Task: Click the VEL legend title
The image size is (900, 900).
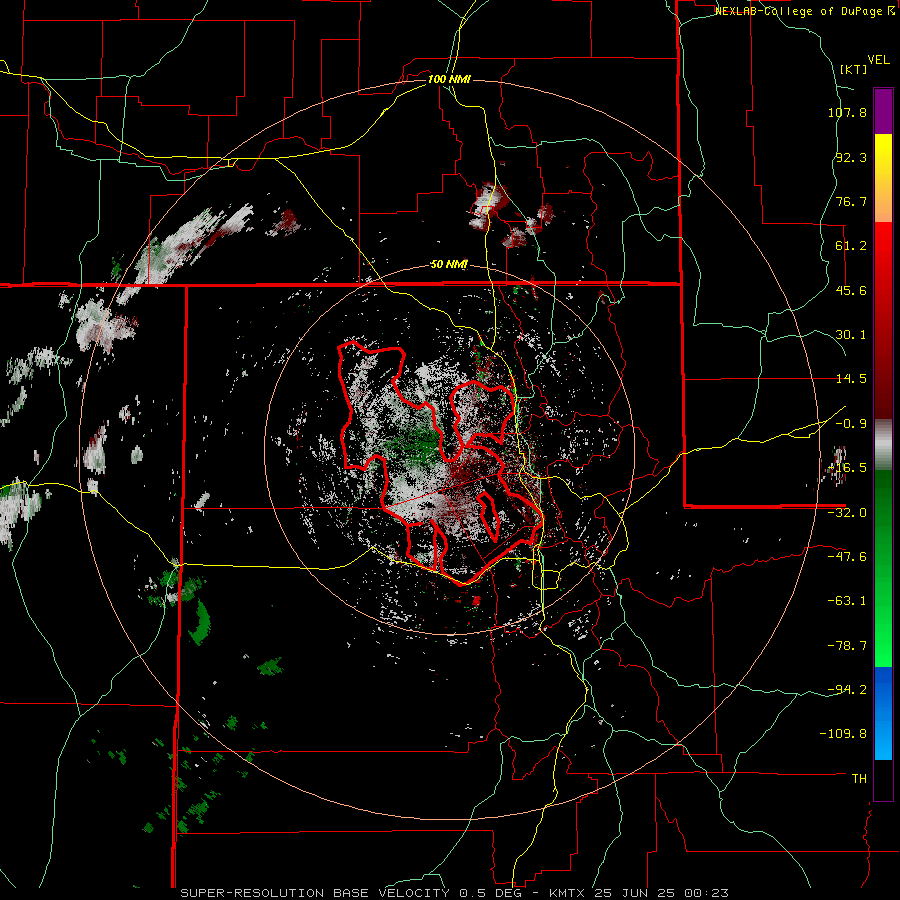Action: coord(878,60)
